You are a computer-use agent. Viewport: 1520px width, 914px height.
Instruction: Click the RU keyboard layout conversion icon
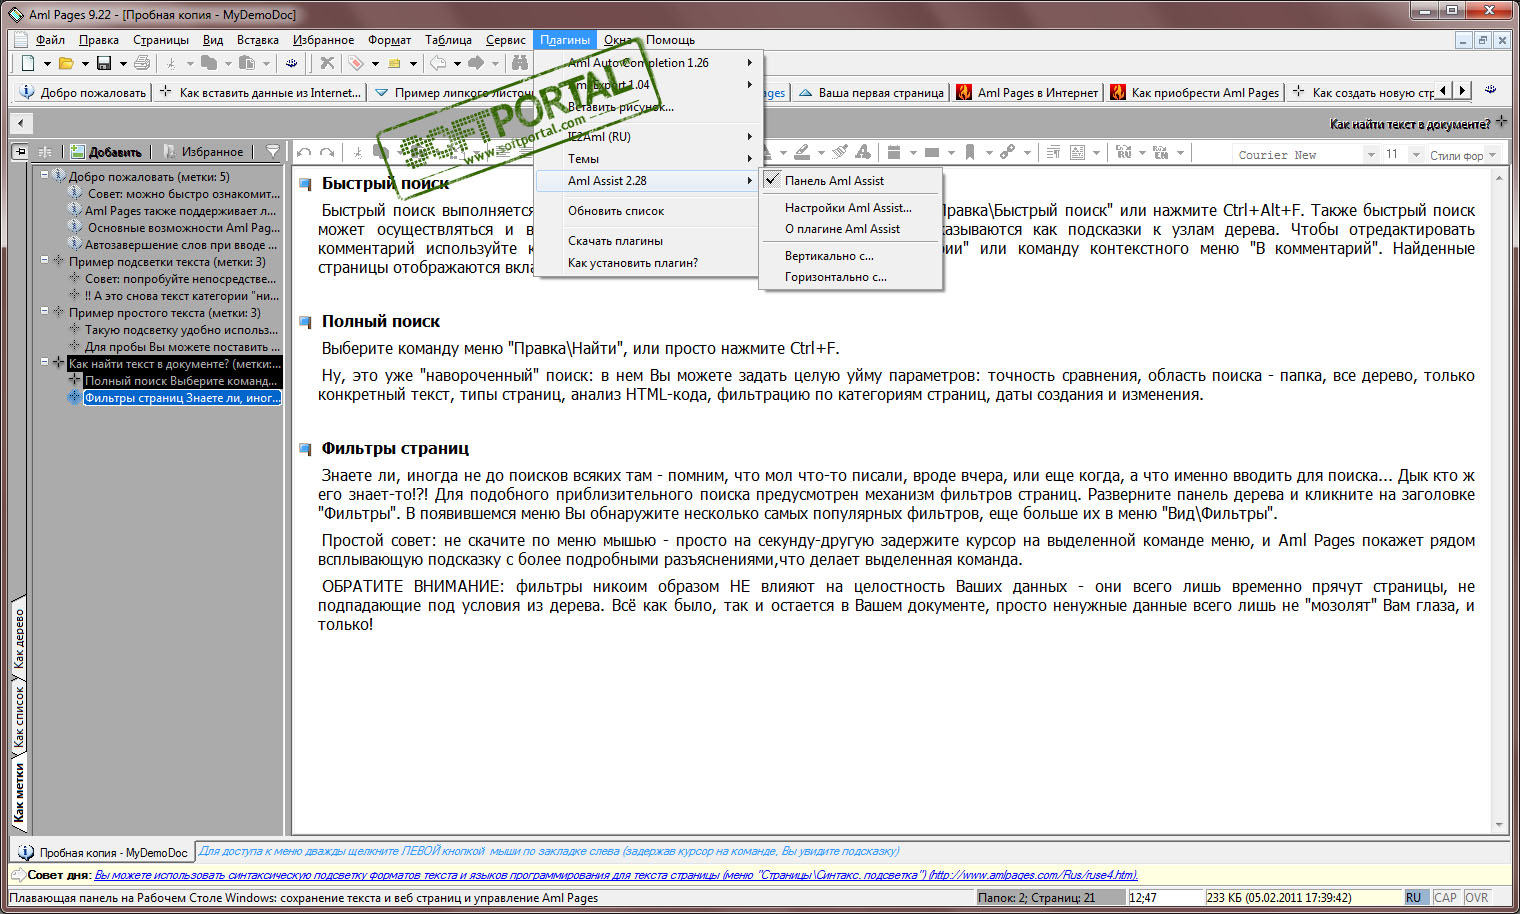(1124, 153)
